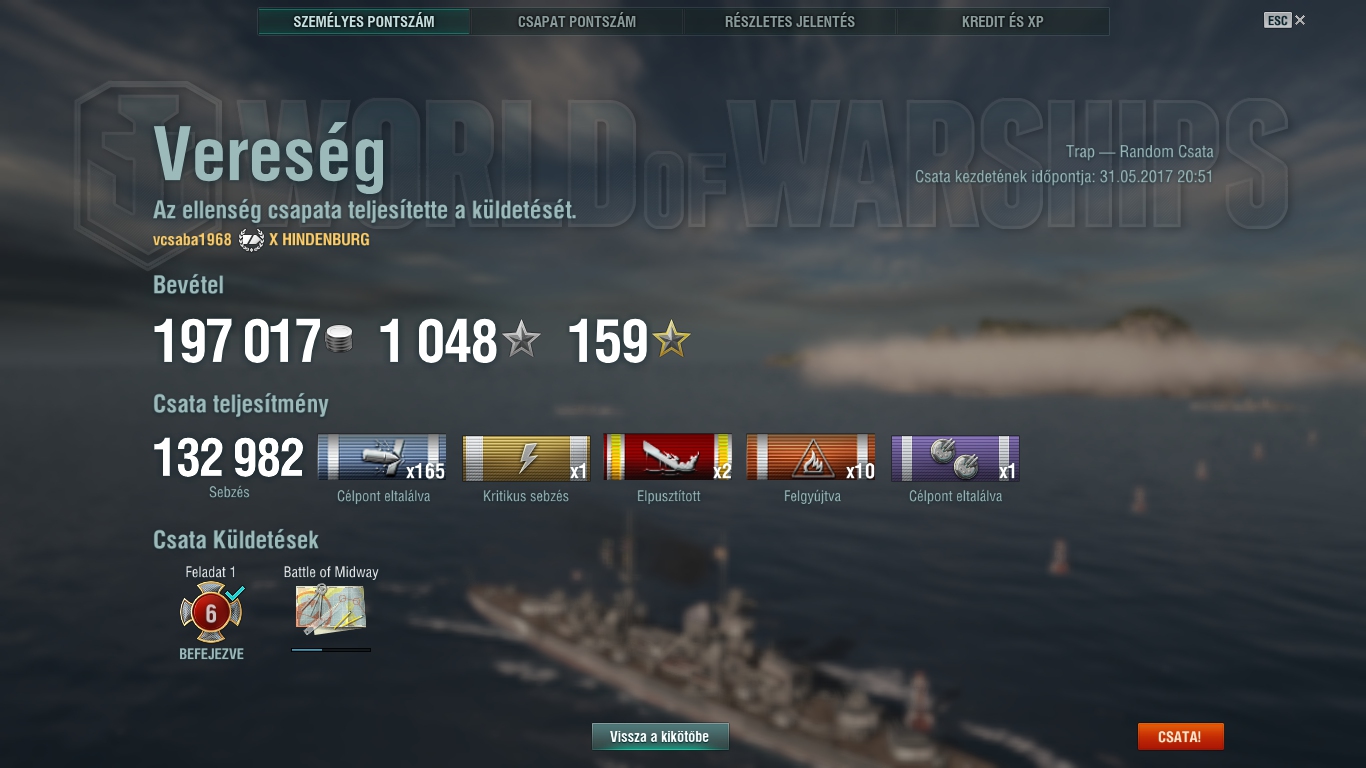Click the clan emblem beside vcsaba1968
The height and width of the screenshot is (768, 1366).
pyautogui.click(x=251, y=240)
